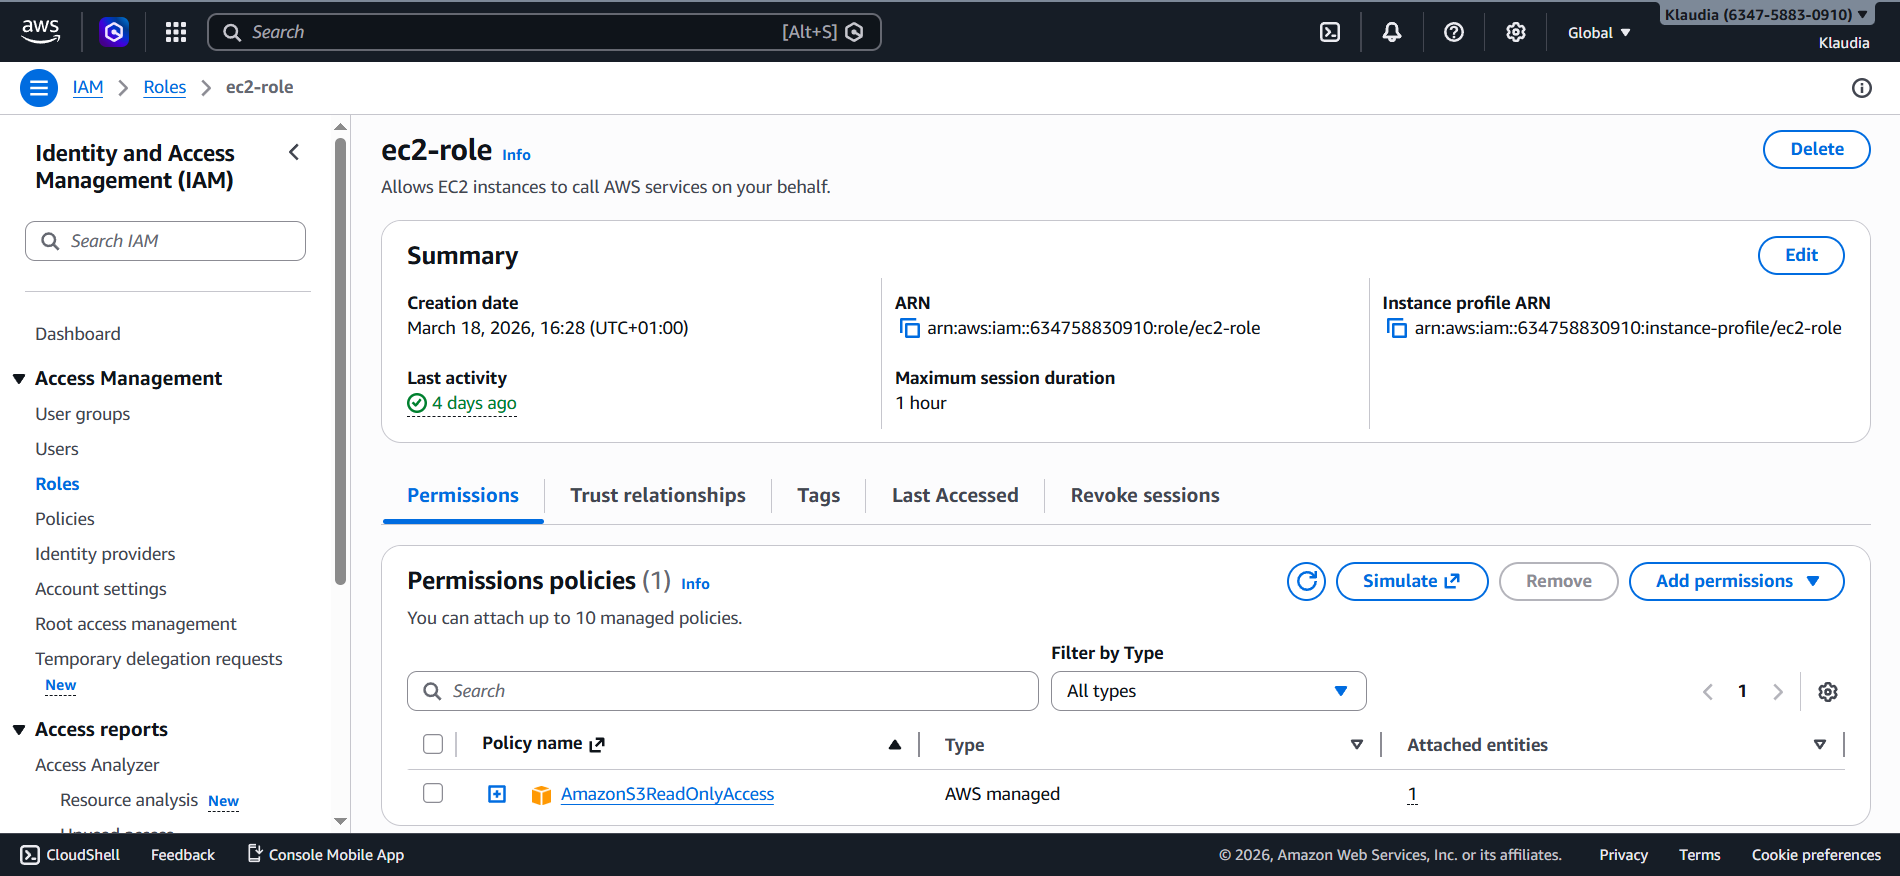The width and height of the screenshot is (1900, 876).
Task: Open the info panel icon at top right
Action: (x=1862, y=88)
